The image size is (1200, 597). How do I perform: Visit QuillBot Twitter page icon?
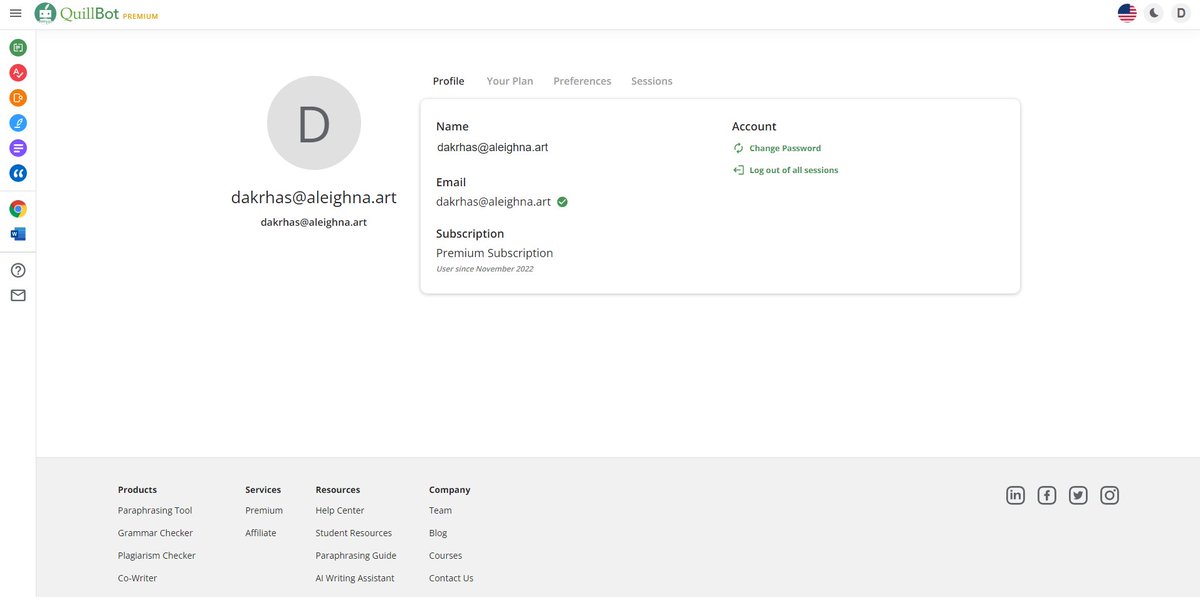1078,495
